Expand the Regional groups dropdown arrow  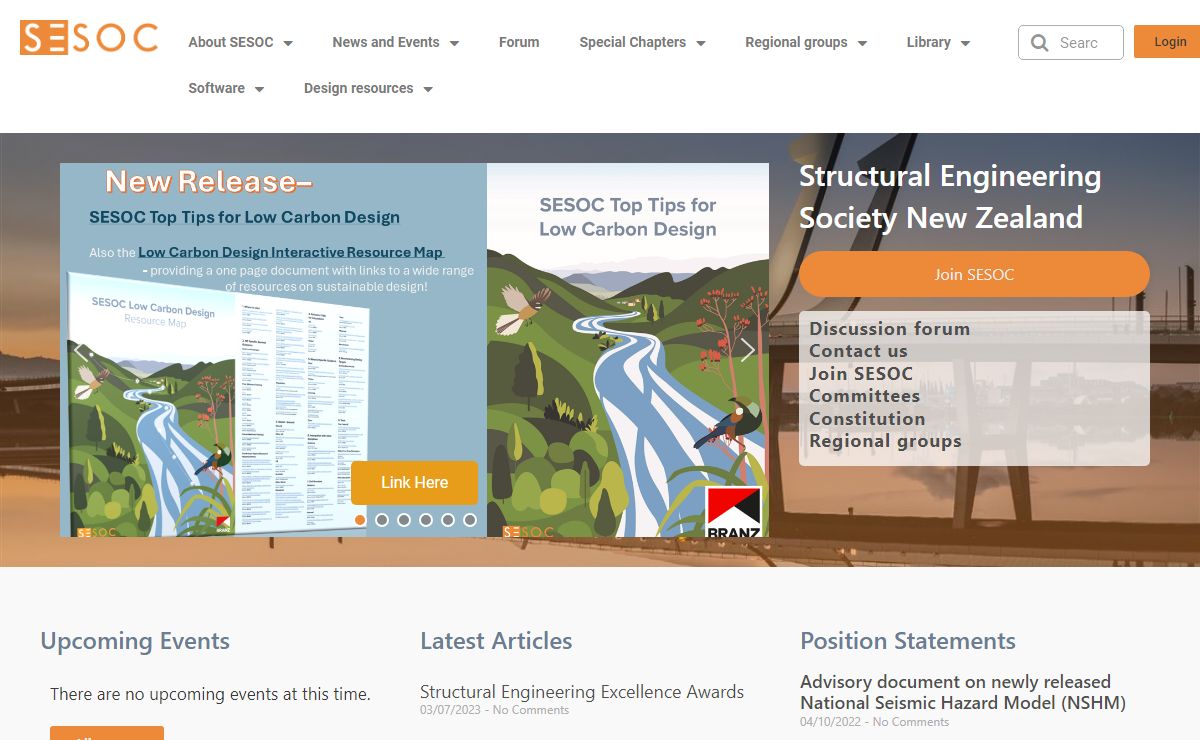tap(862, 43)
